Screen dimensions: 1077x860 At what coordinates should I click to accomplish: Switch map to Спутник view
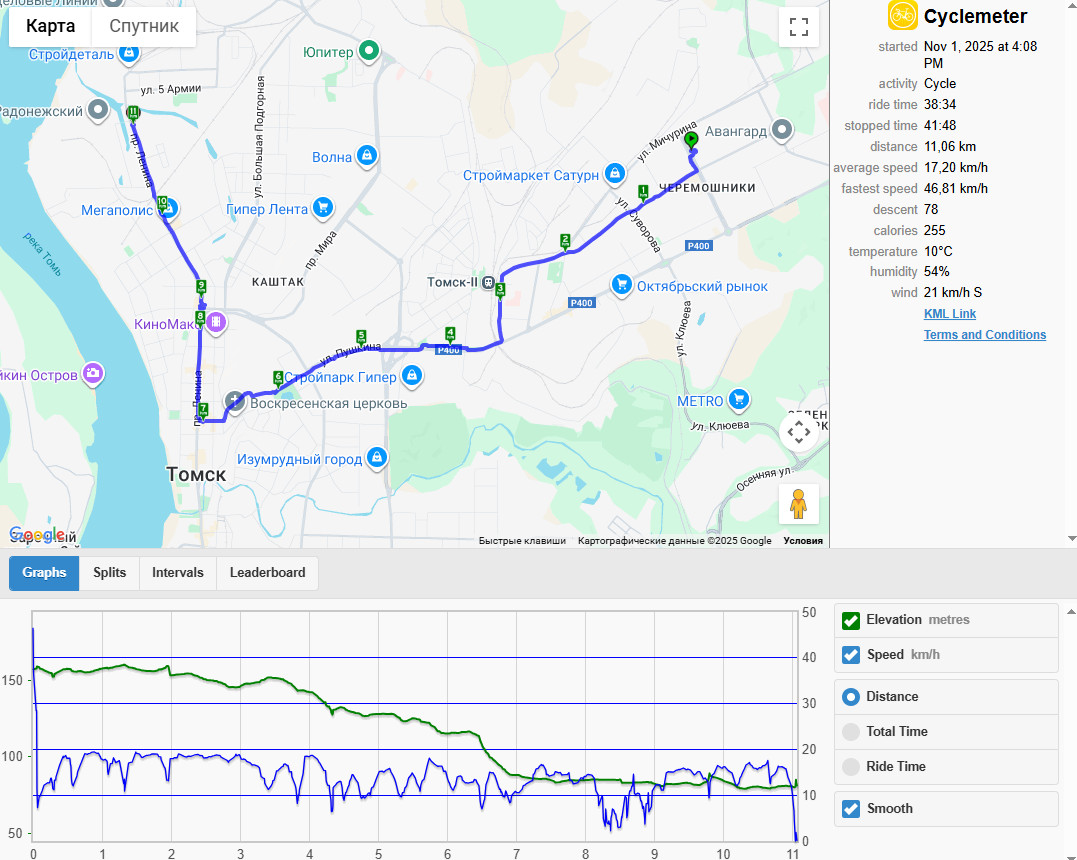pos(144,26)
